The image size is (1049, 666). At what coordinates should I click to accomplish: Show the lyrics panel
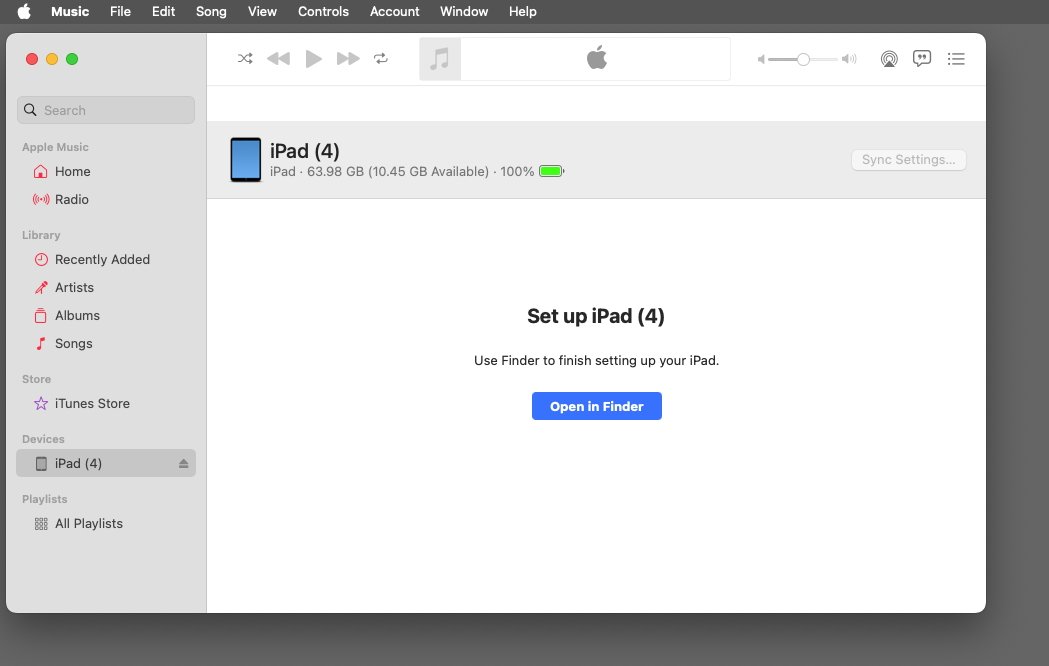pyautogui.click(x=922, y=59)
